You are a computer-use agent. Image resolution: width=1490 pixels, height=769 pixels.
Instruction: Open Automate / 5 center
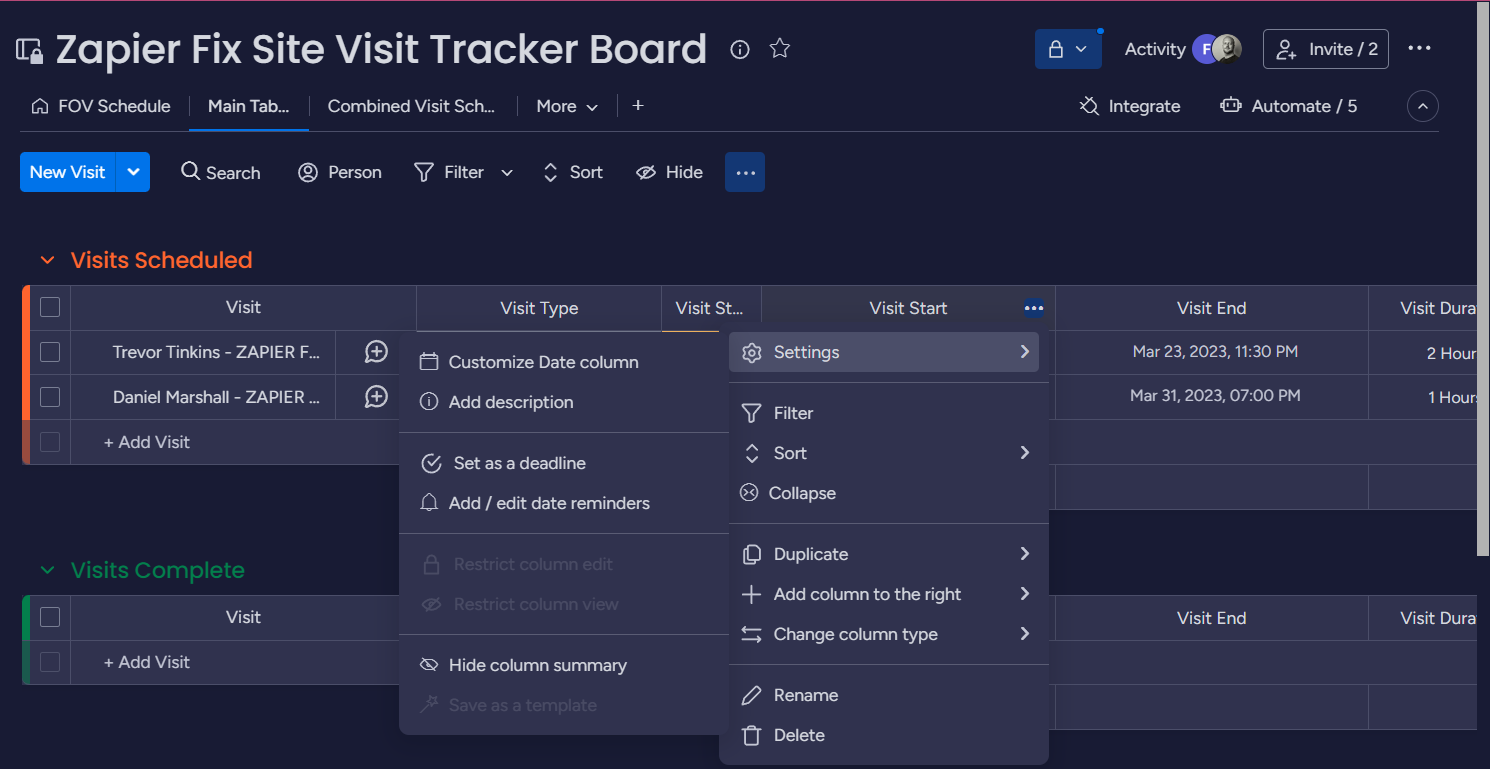click(x=1289, y=106)
